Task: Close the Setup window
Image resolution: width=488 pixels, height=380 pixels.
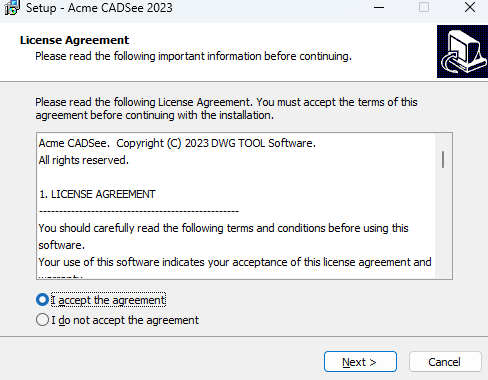Action: [470, 7]
